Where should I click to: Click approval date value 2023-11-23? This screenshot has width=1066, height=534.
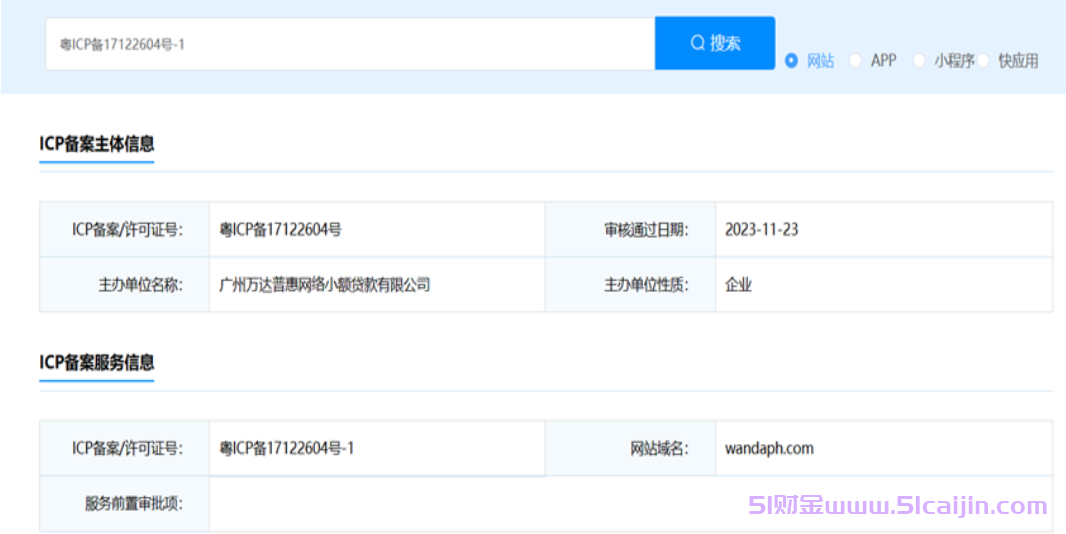click(x=761, y=229)
